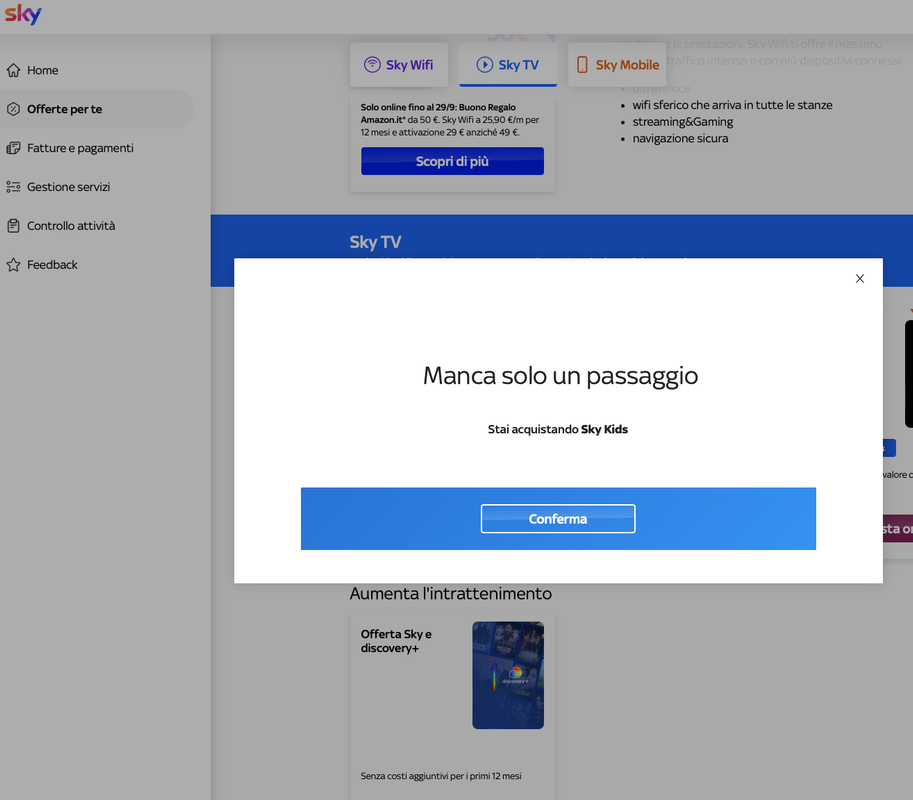Click the Sky Mobile phone icon
The width and height of the screenshot is (913, 800).
click(582, 65)
